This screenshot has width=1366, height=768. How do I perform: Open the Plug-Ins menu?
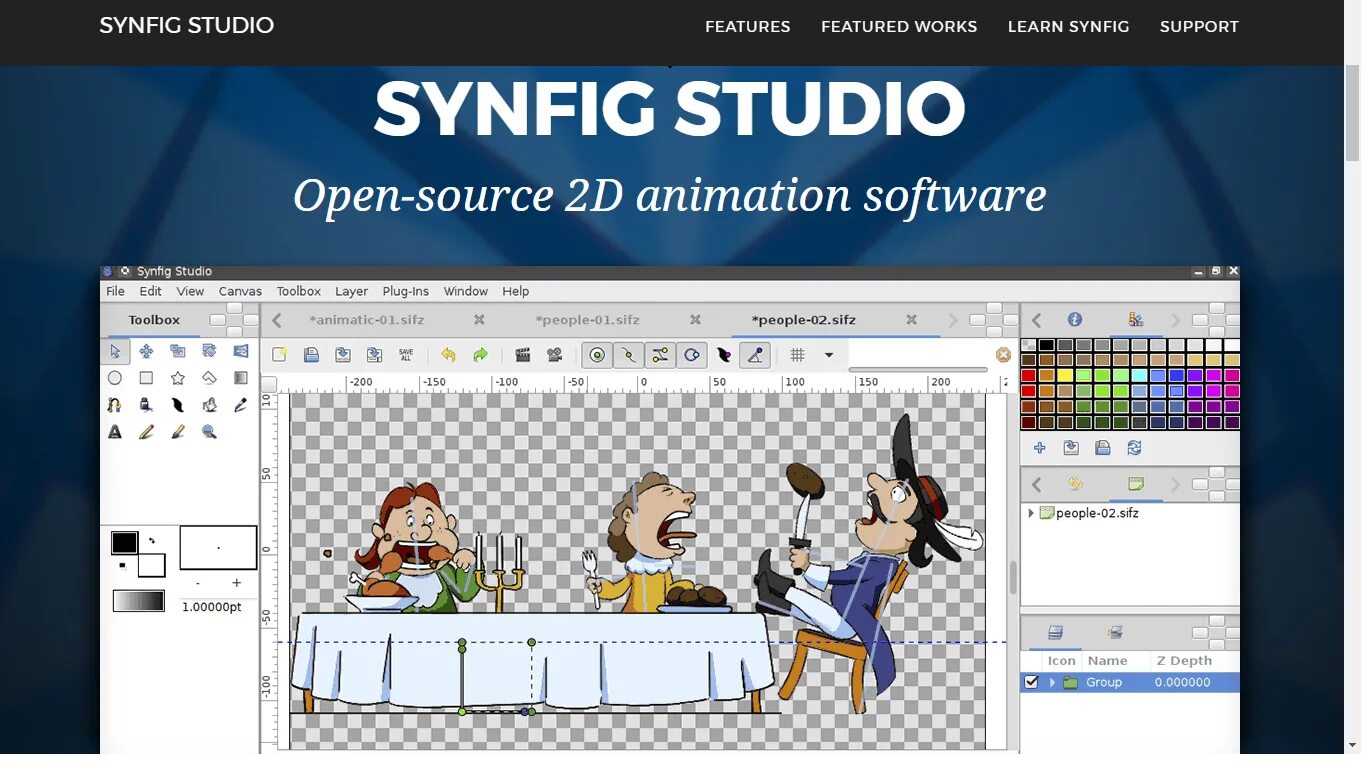pyautogui.click(x=405, y=291)
